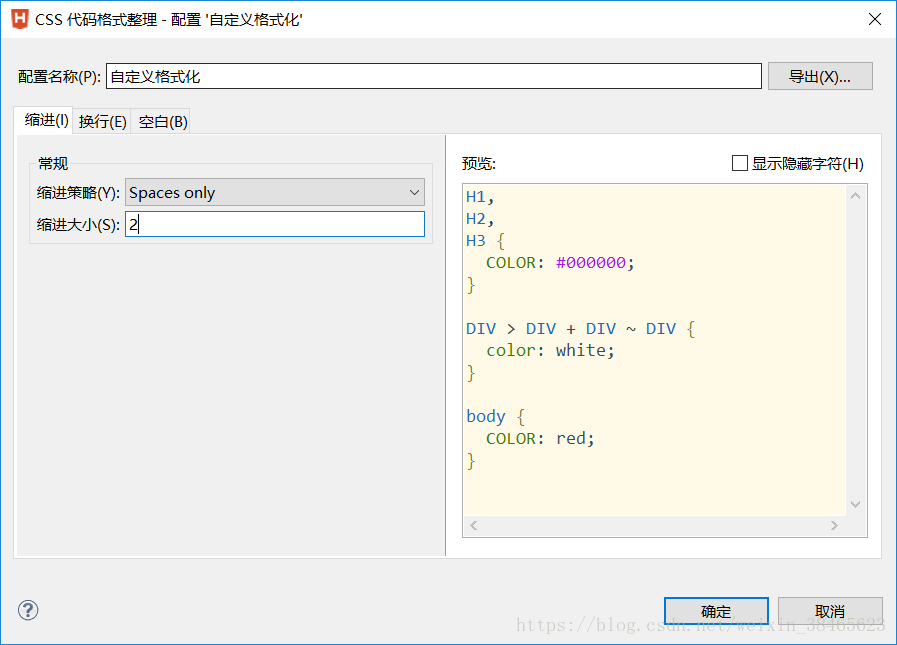Close the CSS formatter dialog
The height and width of the screenshot is (645, 897).
click(x=875, y=19)
